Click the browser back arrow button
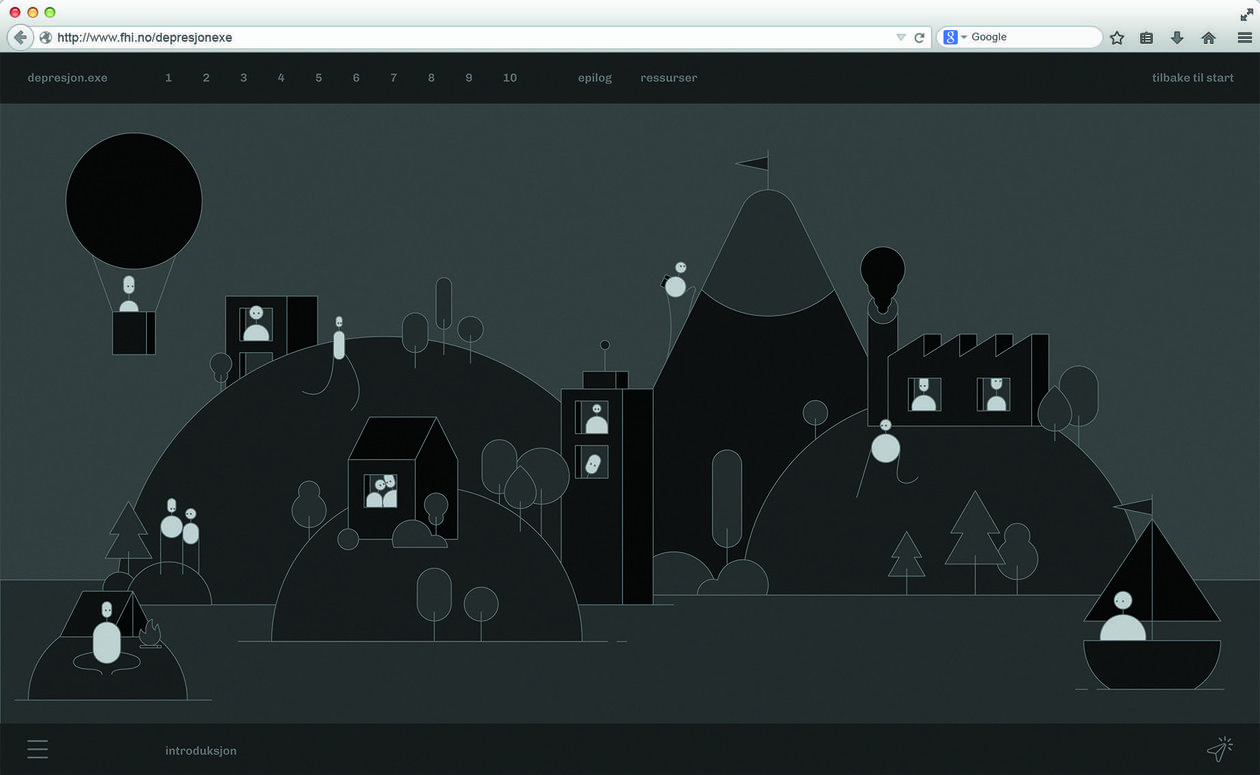Viewport: 1260px width, 775px height. pos(20,37)
